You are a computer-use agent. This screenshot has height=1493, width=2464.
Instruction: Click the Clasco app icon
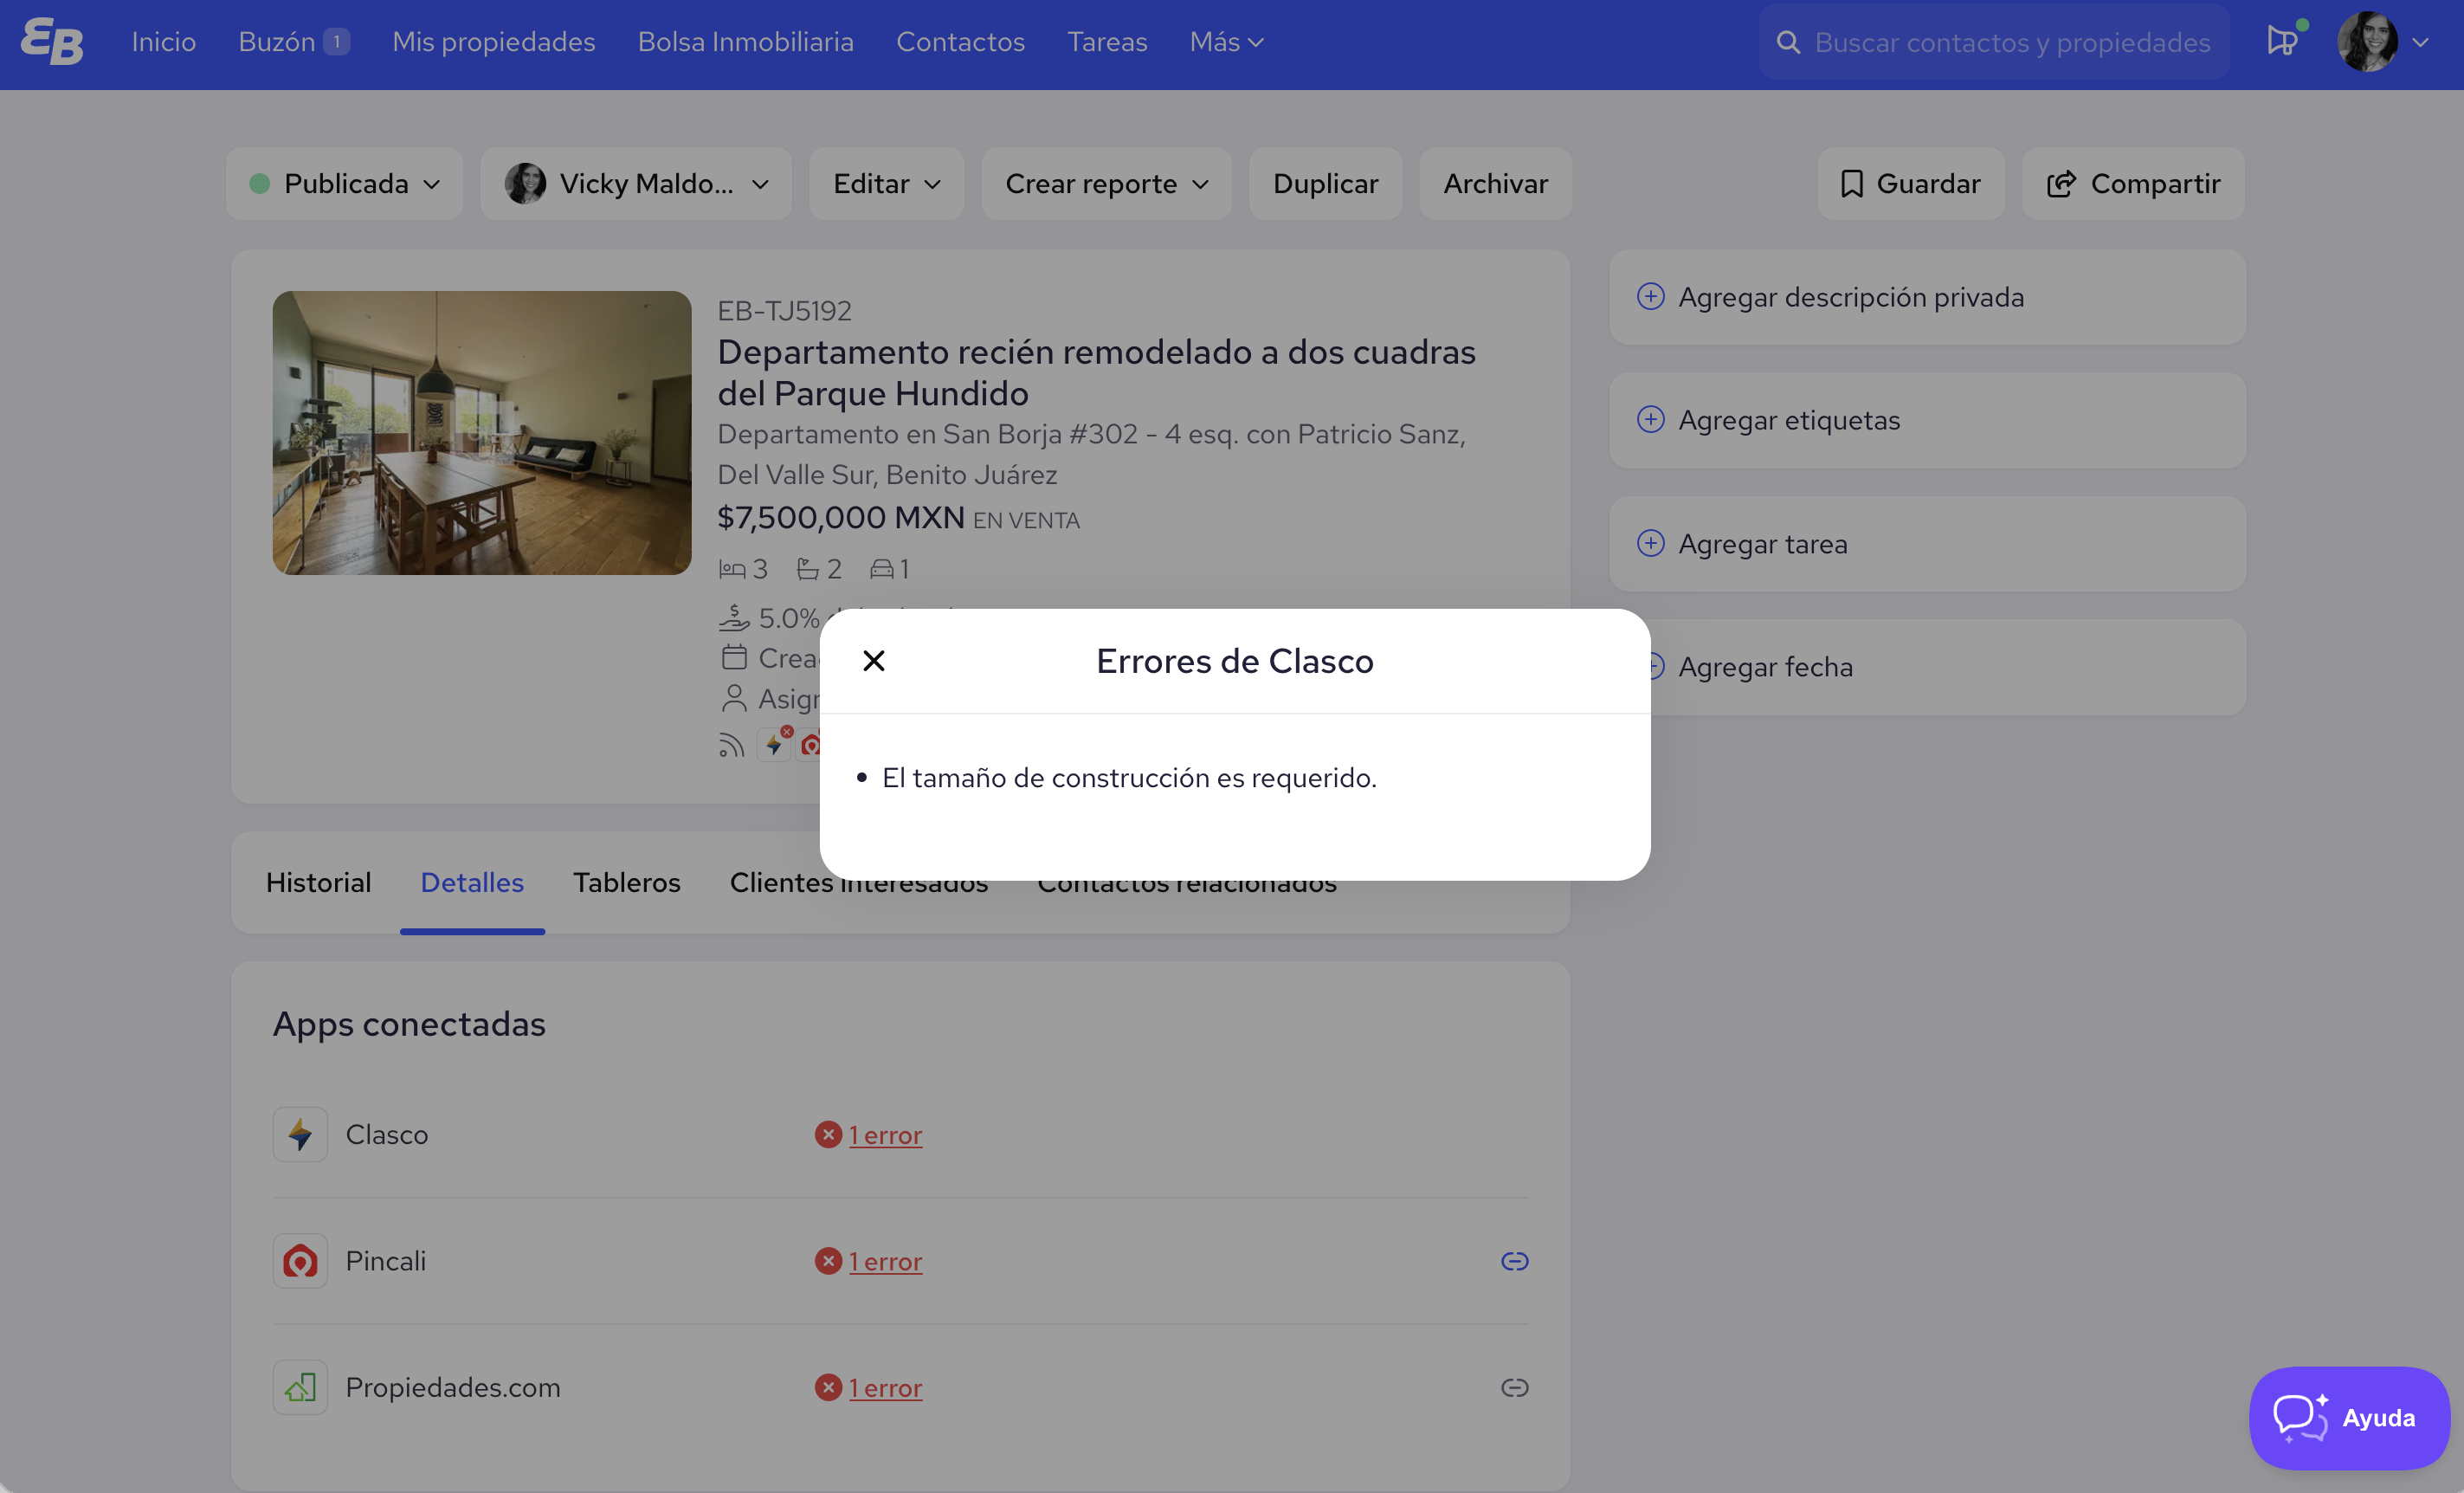(x=300, y=1134)
